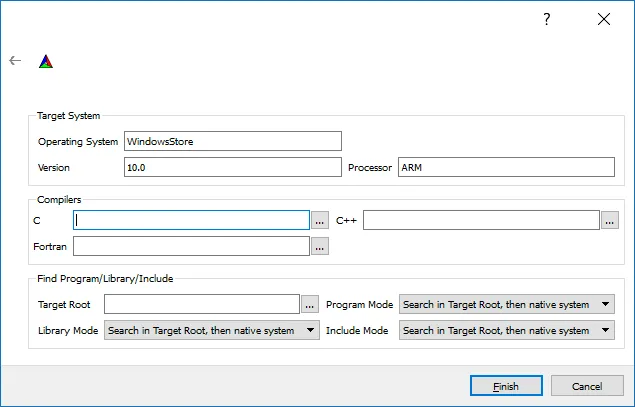The width and height of the screenshot is (635, 407).
Task: Browse for the C compiler path
Action: click(320, 220)
